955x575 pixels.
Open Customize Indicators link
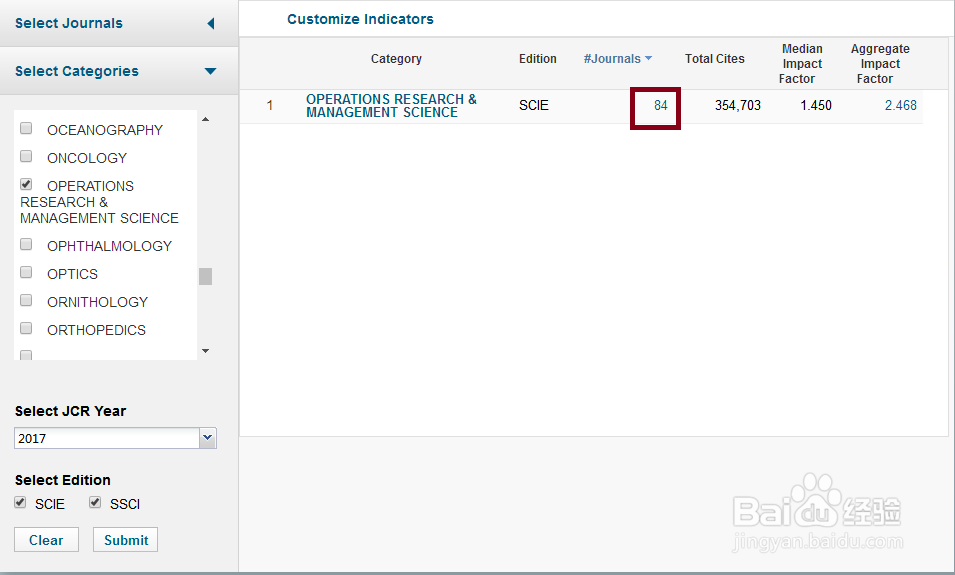coord(360,19)
